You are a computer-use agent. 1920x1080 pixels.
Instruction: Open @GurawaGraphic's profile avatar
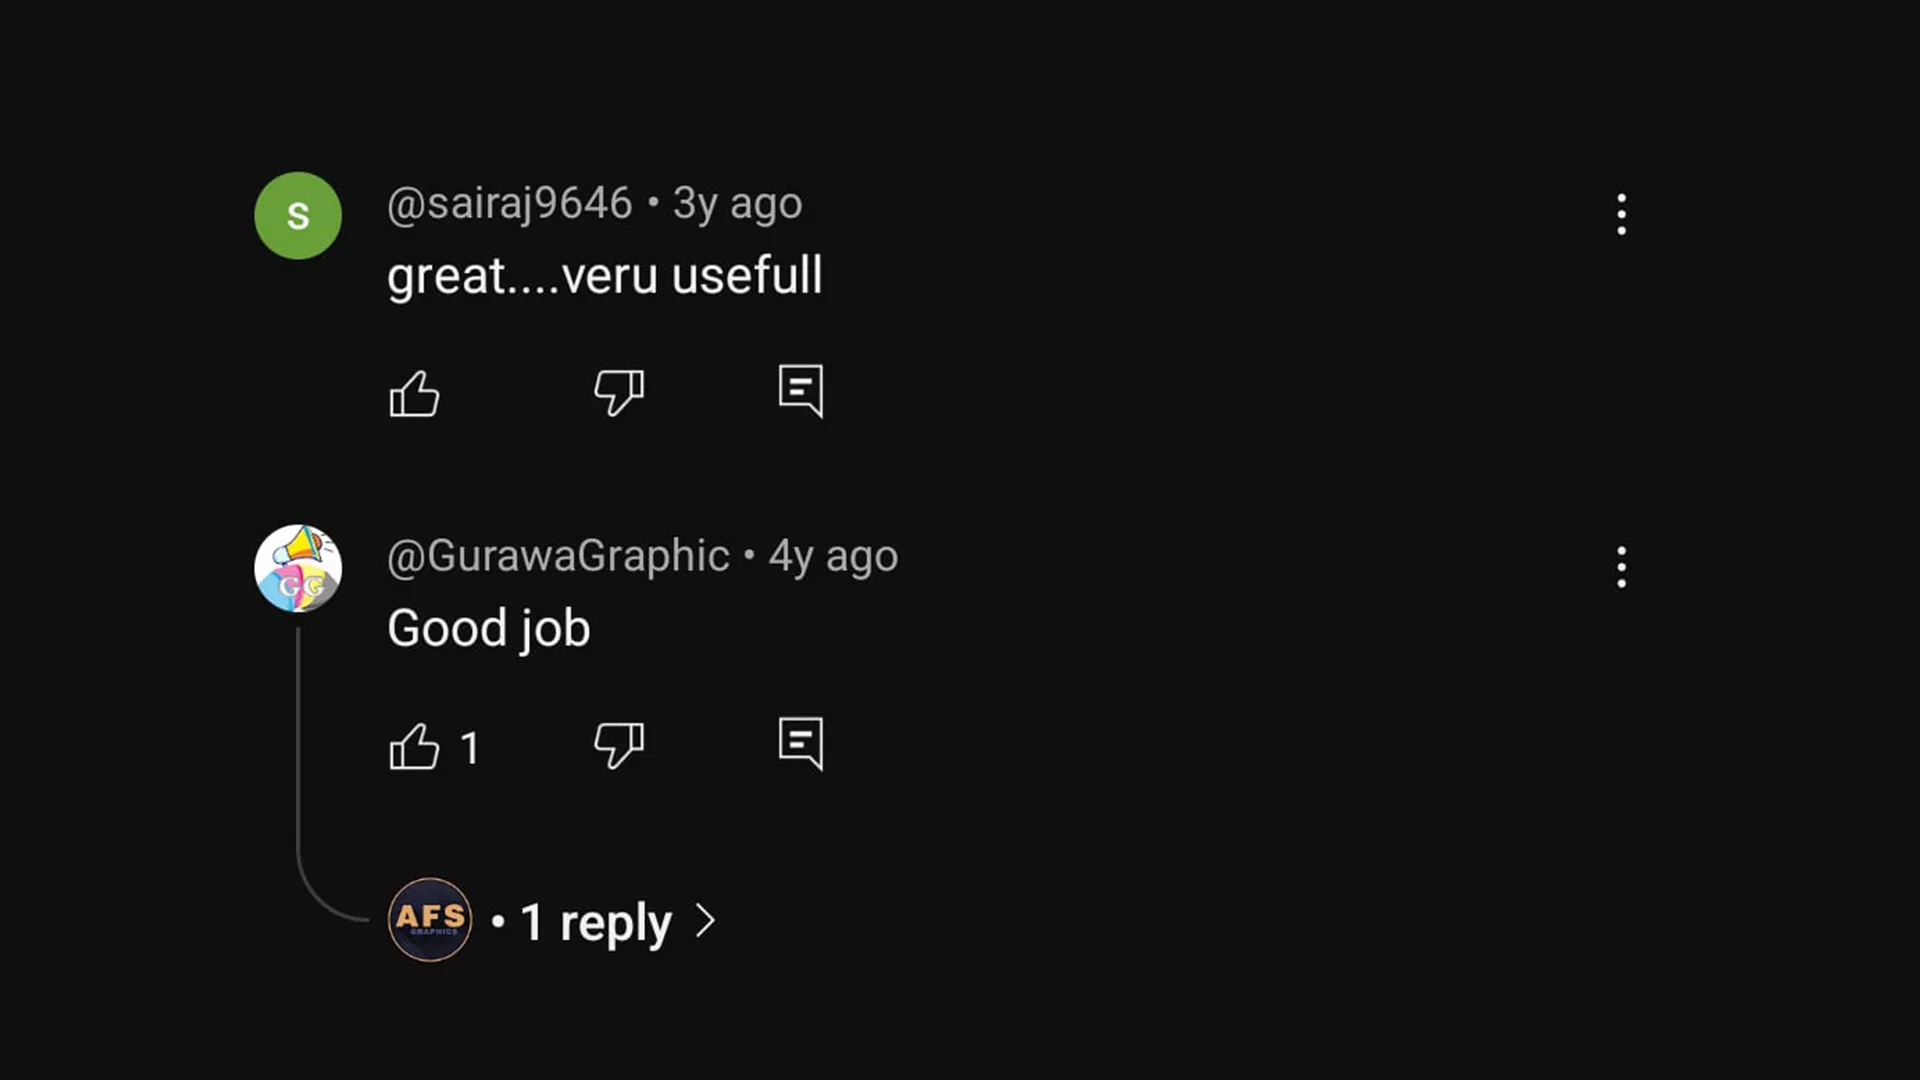point(298,568)
